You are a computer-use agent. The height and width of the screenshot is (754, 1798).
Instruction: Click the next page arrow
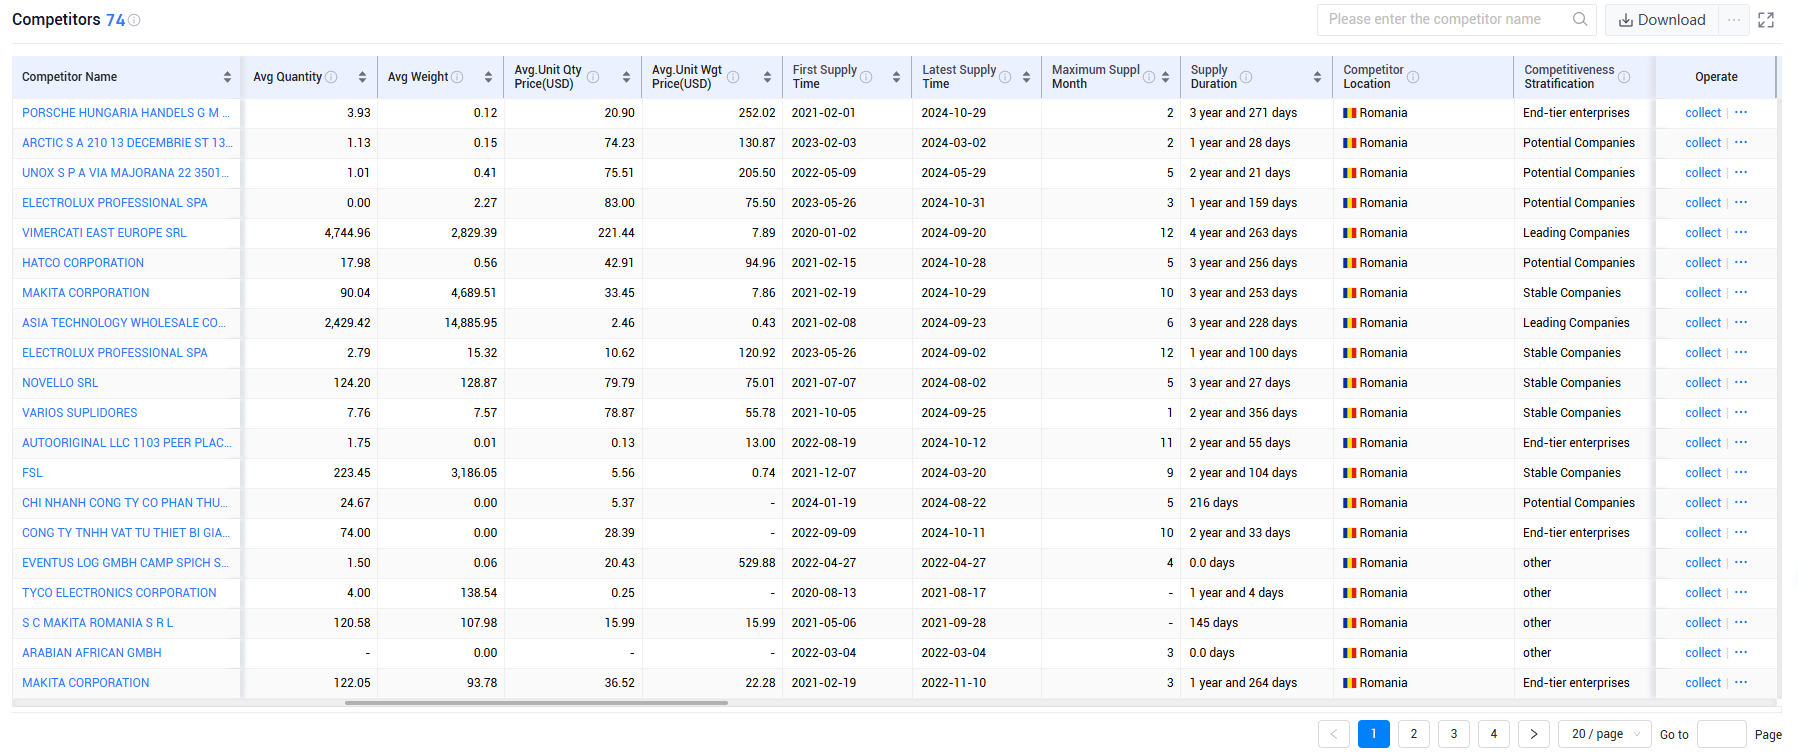(1534, 734)
